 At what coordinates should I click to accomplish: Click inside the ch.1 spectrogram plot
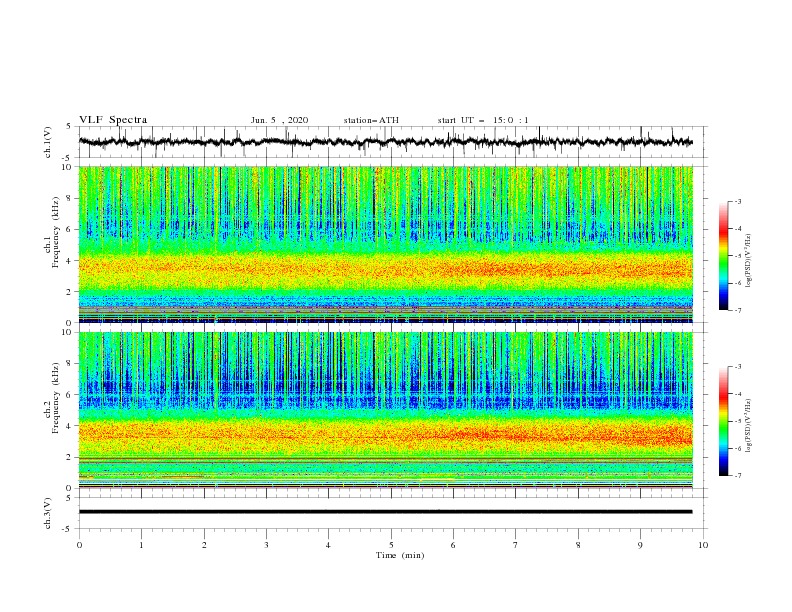386,244
